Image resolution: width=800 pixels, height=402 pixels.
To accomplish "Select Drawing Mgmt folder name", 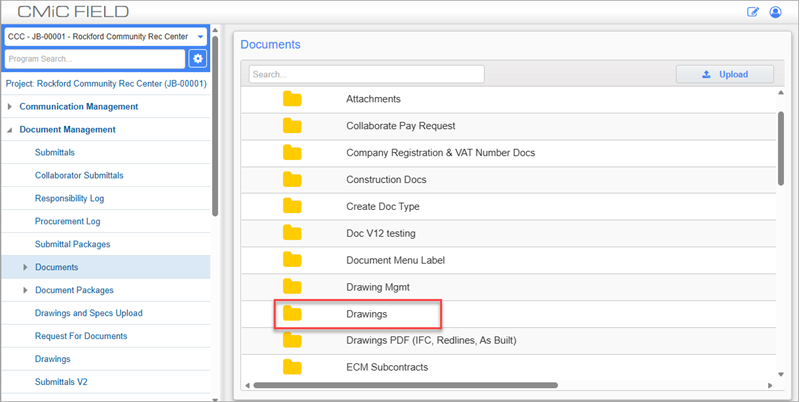I will tap(378, 287).
